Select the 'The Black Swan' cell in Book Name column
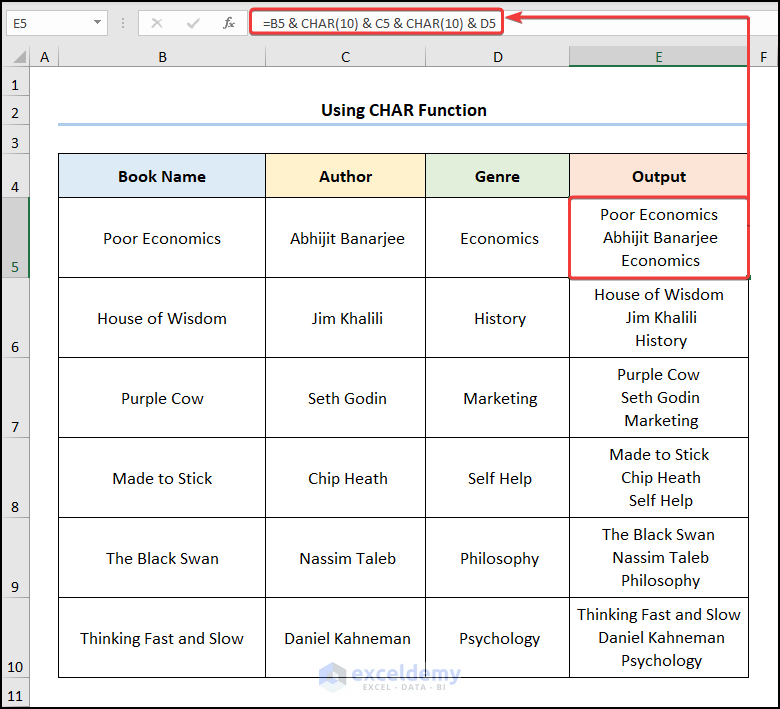The width and height of the screenshot is (780, 709). coord(162,558)
